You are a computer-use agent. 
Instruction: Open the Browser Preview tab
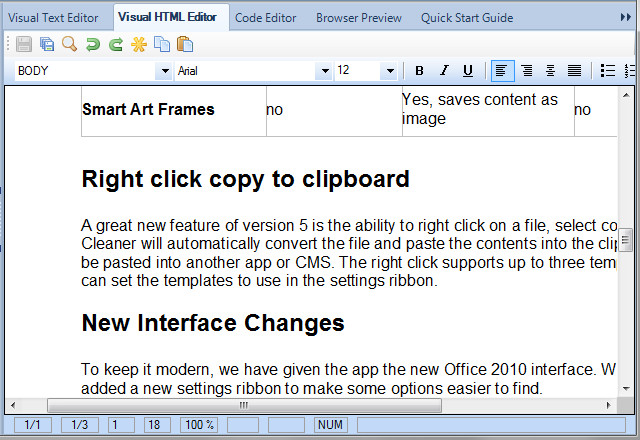point(359,18)
